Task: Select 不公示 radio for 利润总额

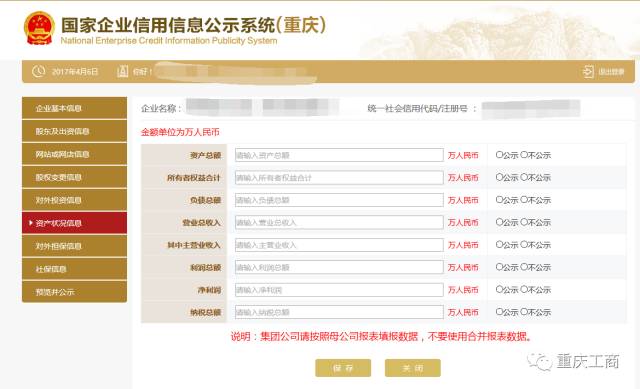Action: pyautogui.click(x=524, y=267)
